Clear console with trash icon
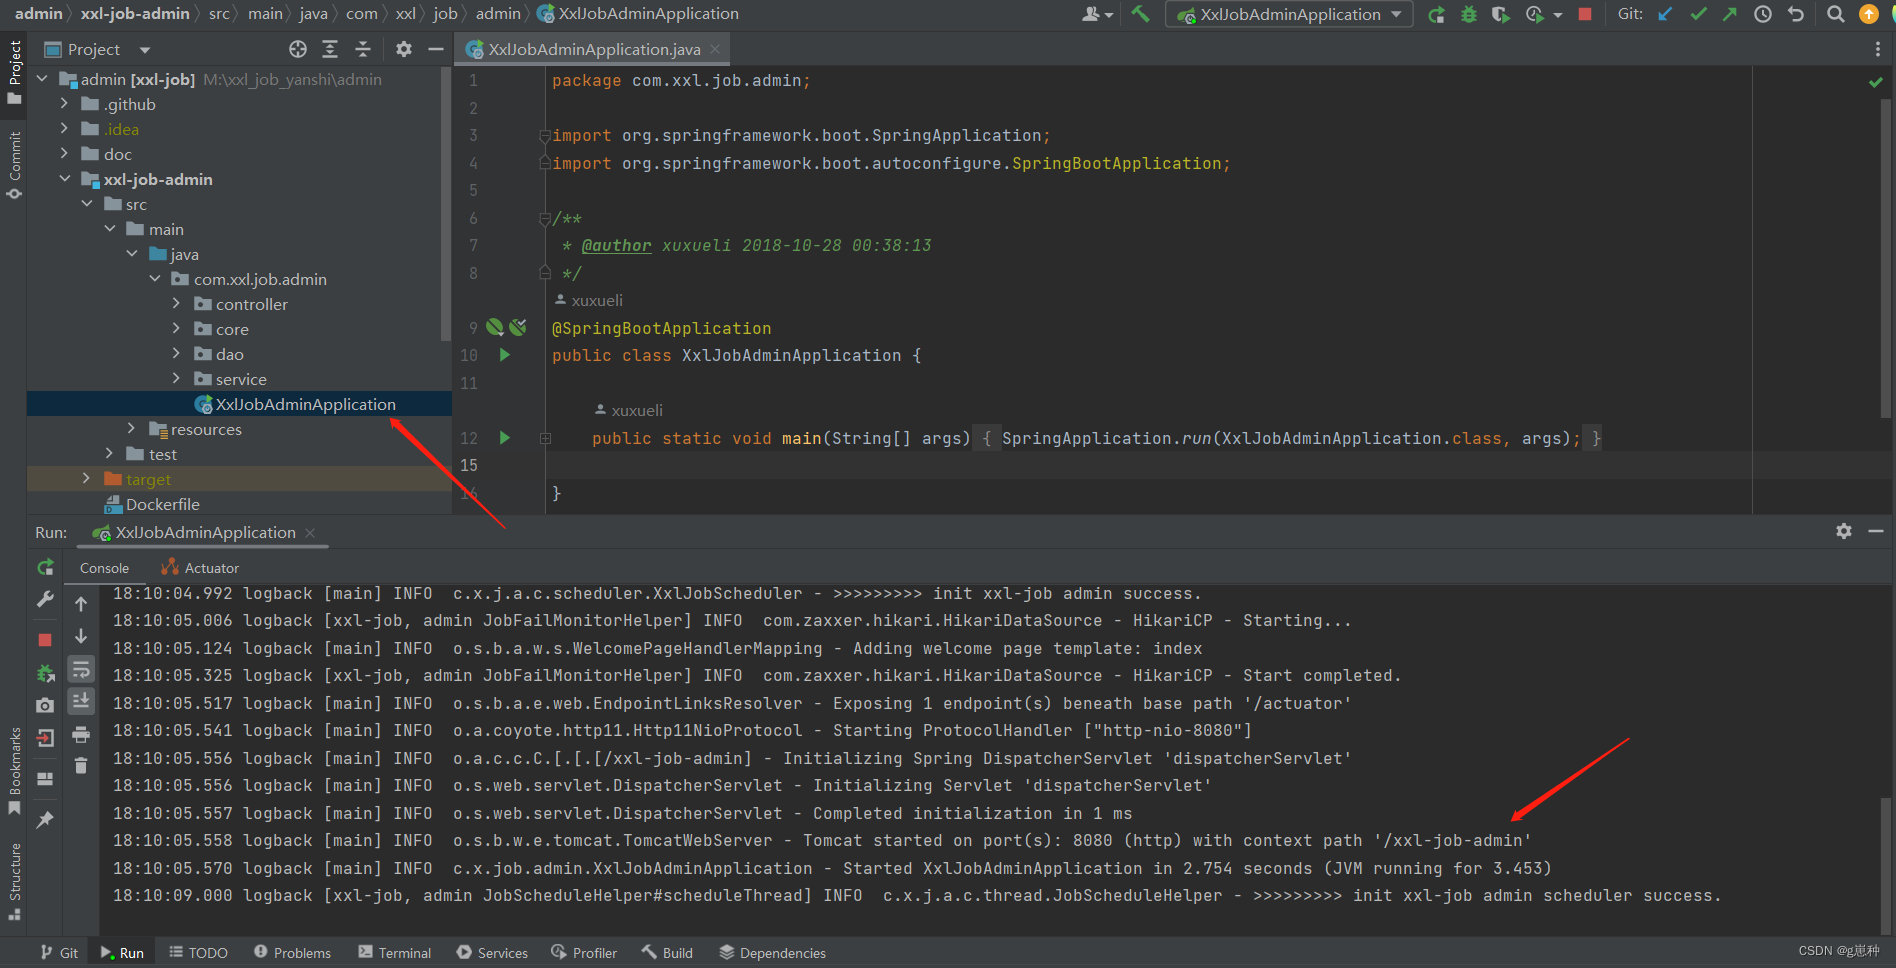This screenshot has height=968, width=1896. point(81,766)
